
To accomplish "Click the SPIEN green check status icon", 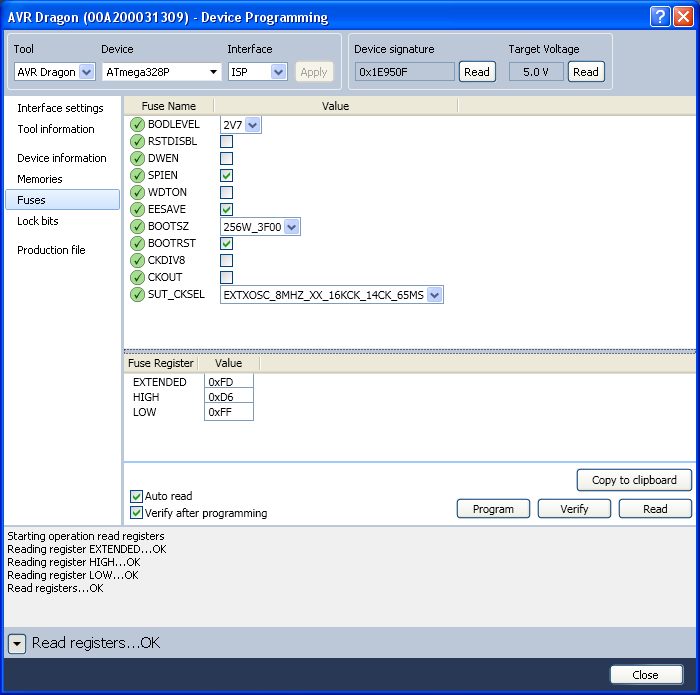I will tap(137, 175).
